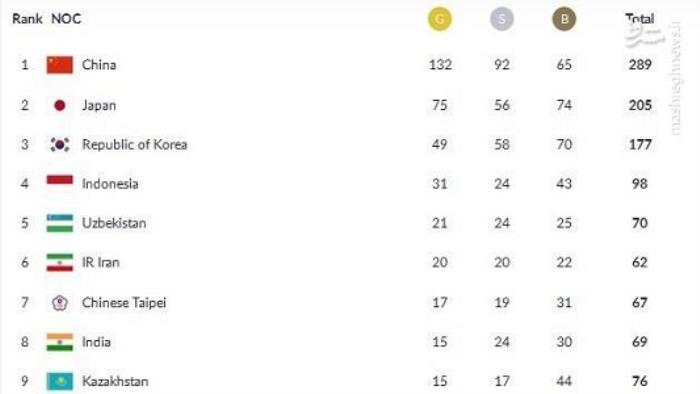The width and height of the screenshot is (700, 394).
Task: Click the Kazakhstan flag icon
Action: (x=60, y=382)
